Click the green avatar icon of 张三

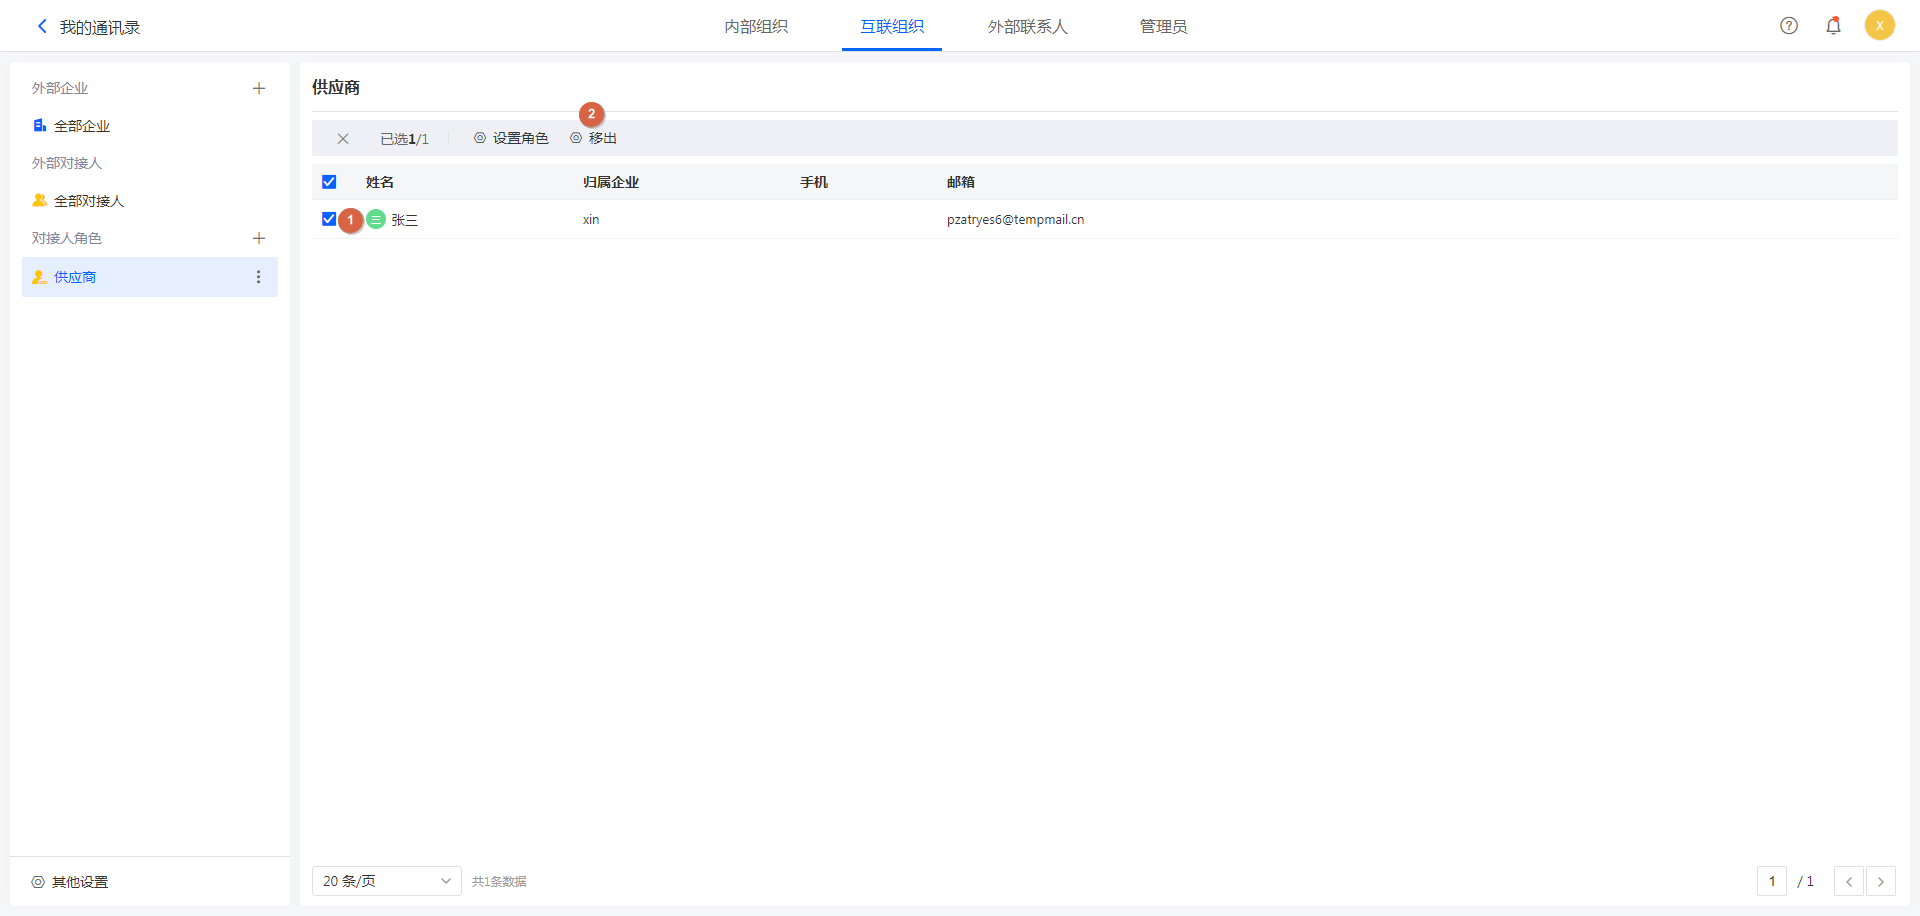[376, 220]
